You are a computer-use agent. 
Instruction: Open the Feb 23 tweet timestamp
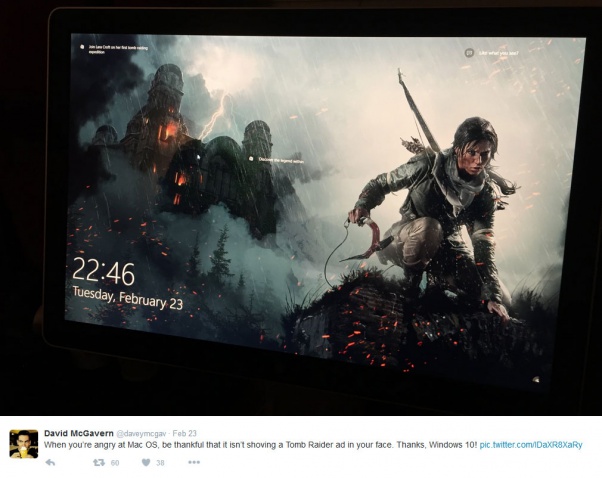[184, 433]
